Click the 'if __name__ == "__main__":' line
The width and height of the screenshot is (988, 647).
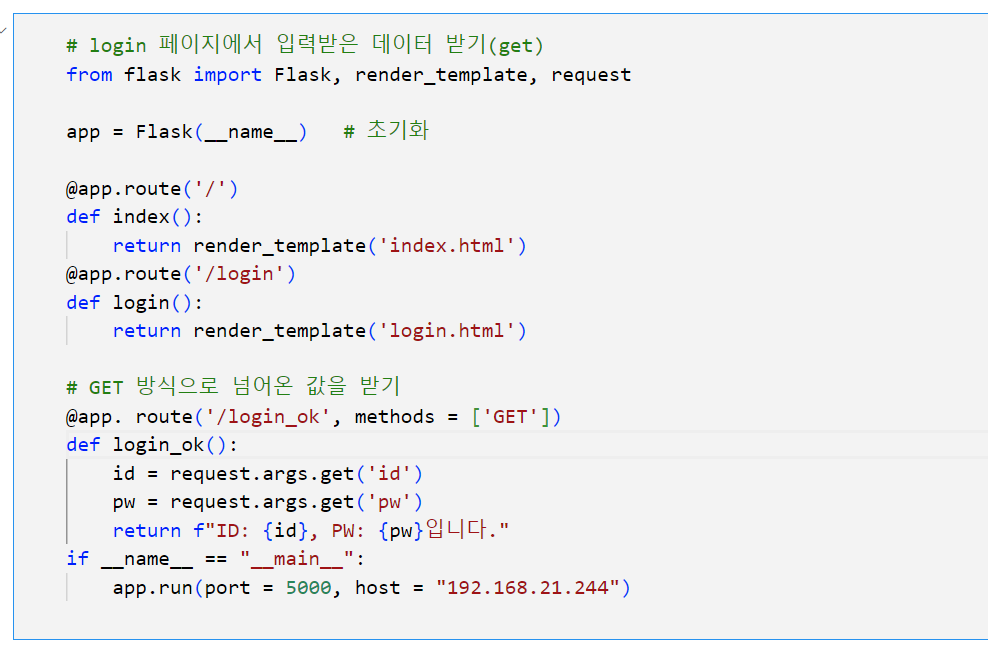coord(215,559)
